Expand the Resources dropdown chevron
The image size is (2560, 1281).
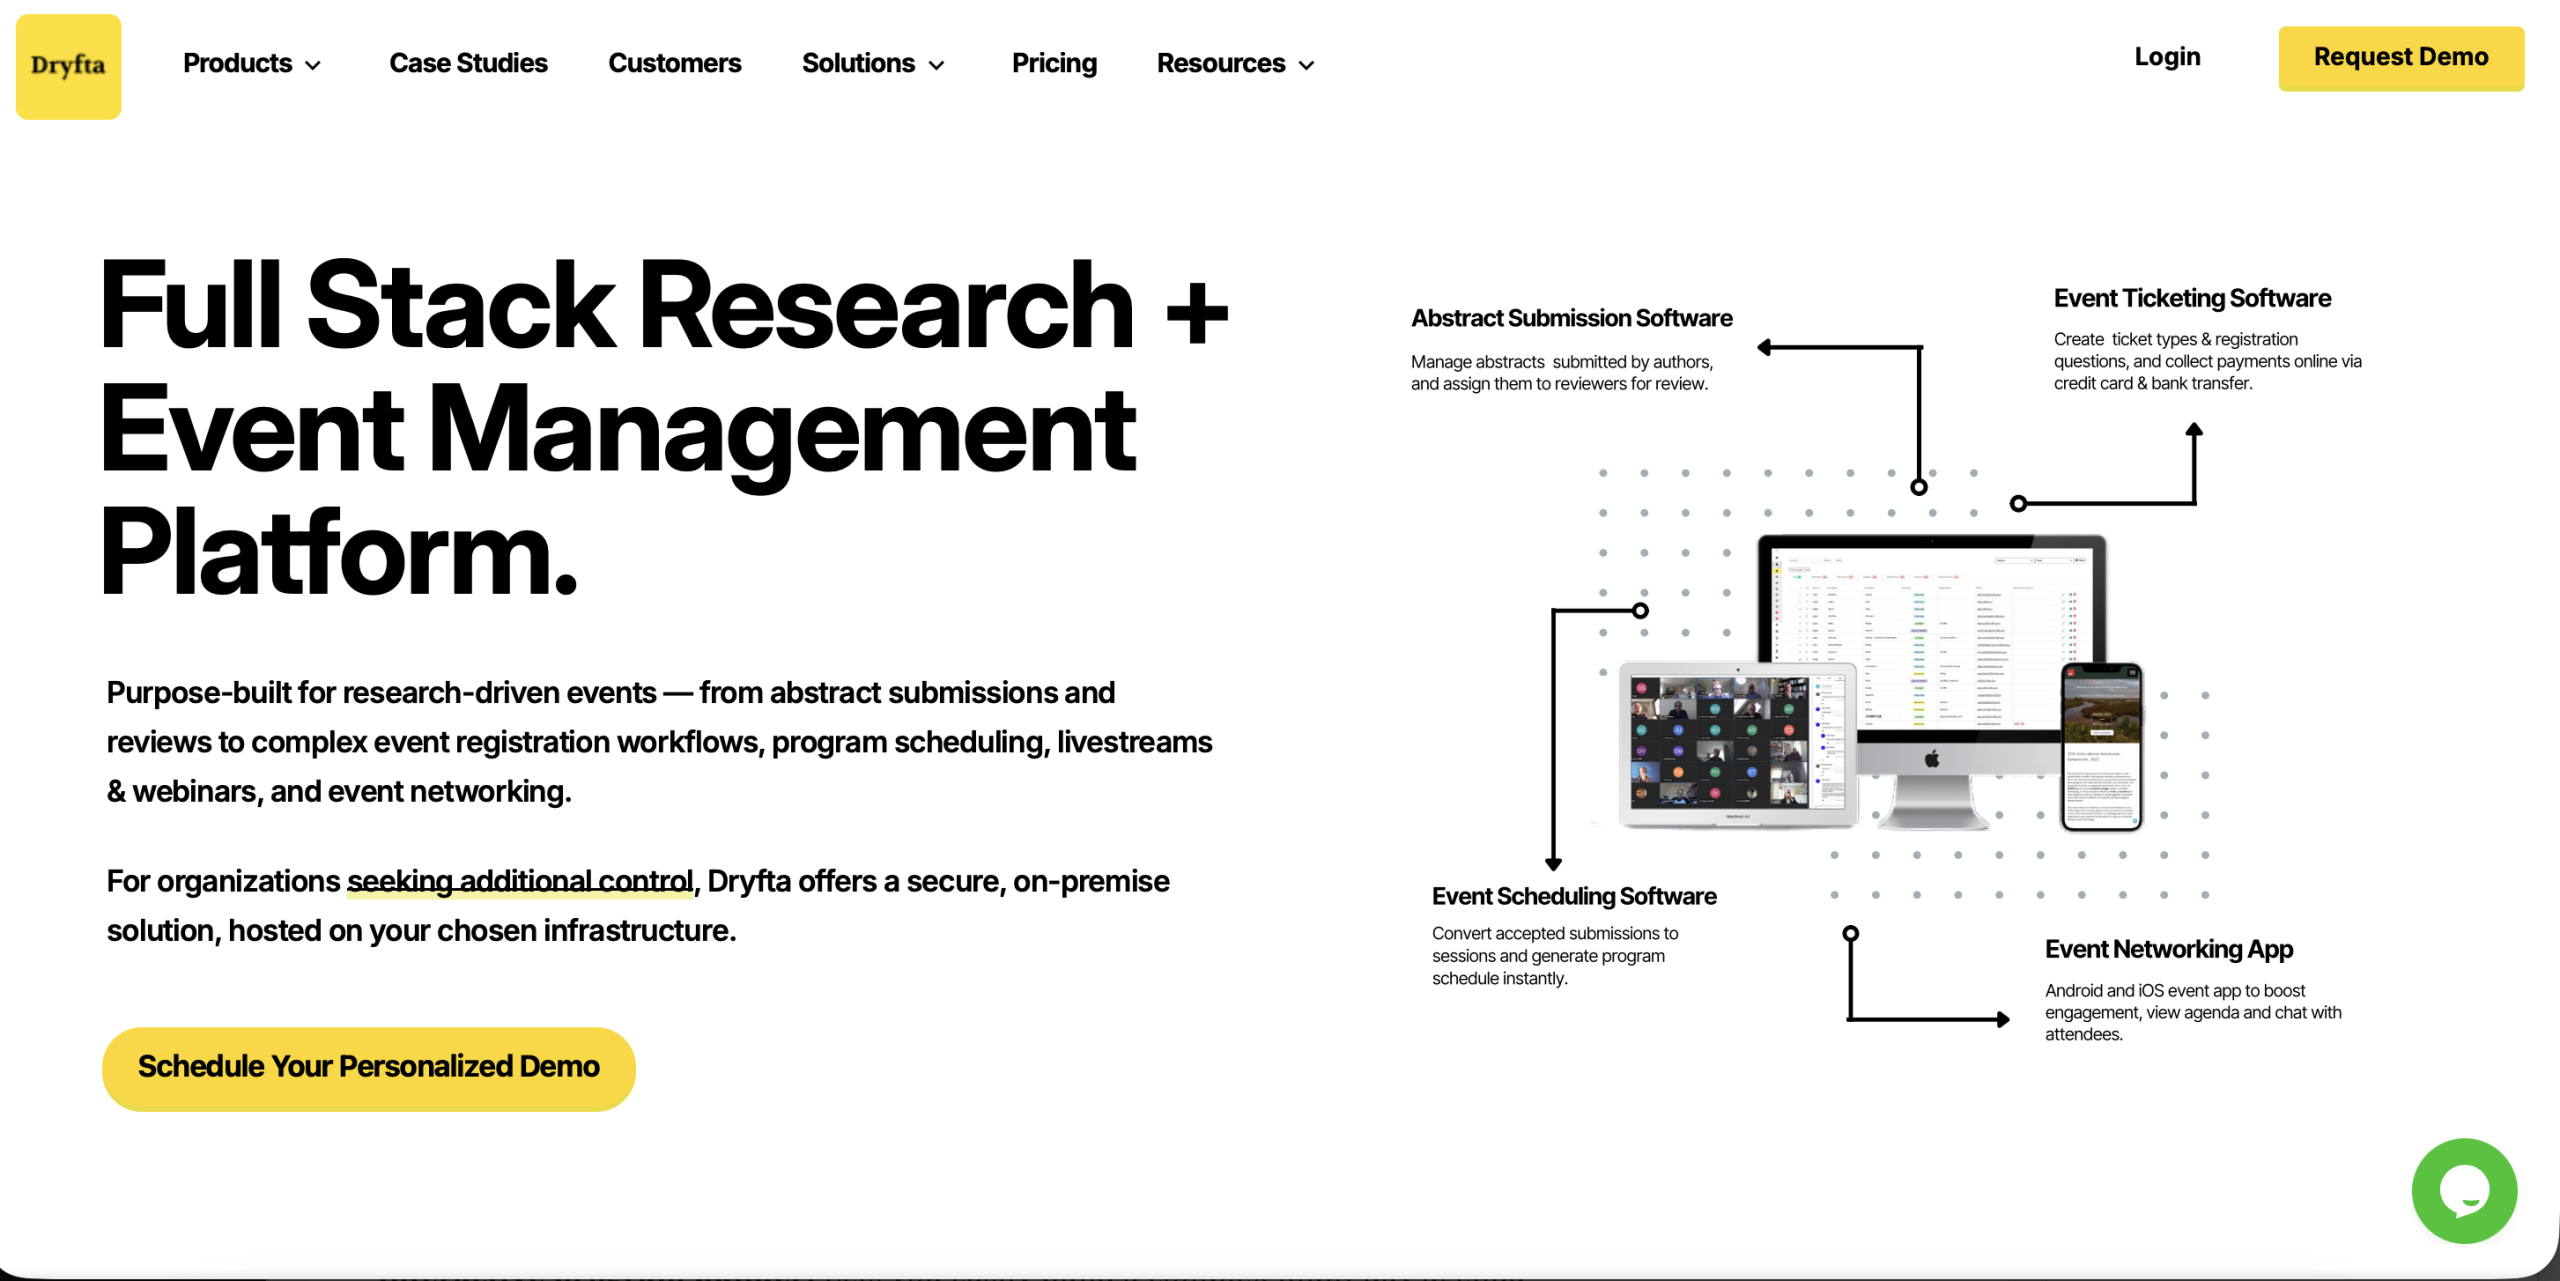click(x=1306, y=65)
